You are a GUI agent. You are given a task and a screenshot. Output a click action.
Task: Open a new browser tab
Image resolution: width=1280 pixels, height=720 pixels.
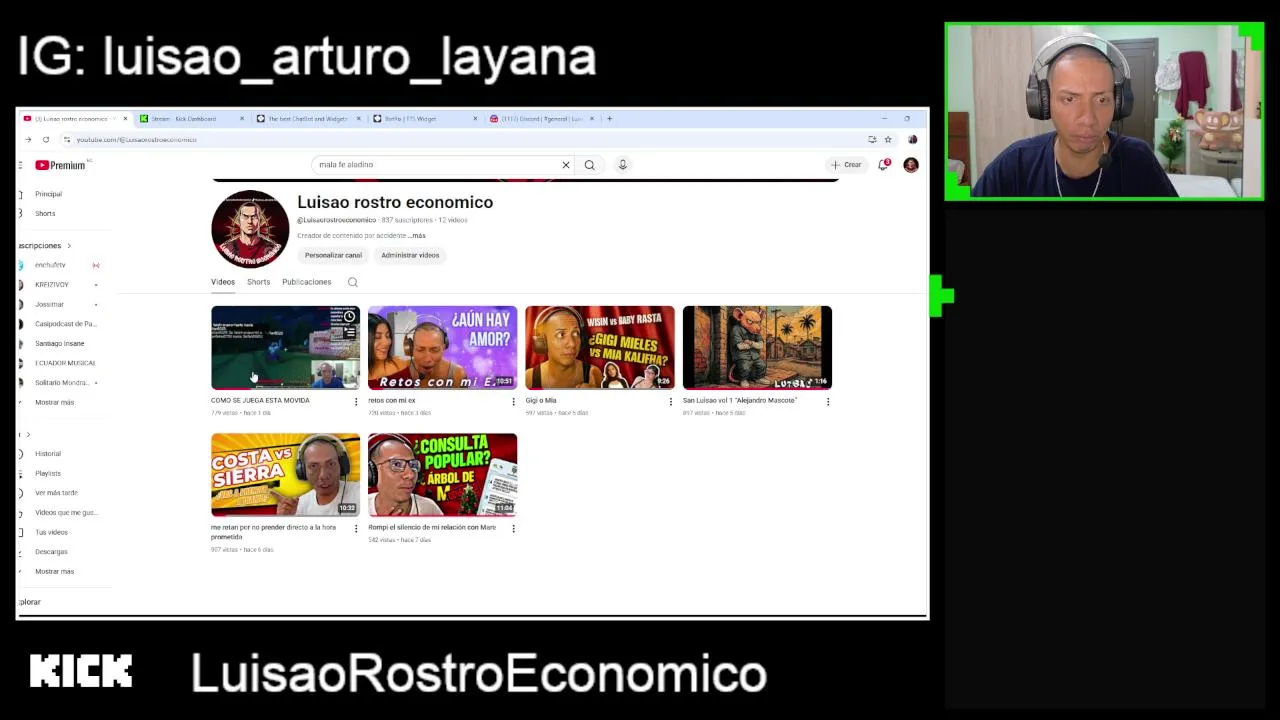[x=609, y=119]
